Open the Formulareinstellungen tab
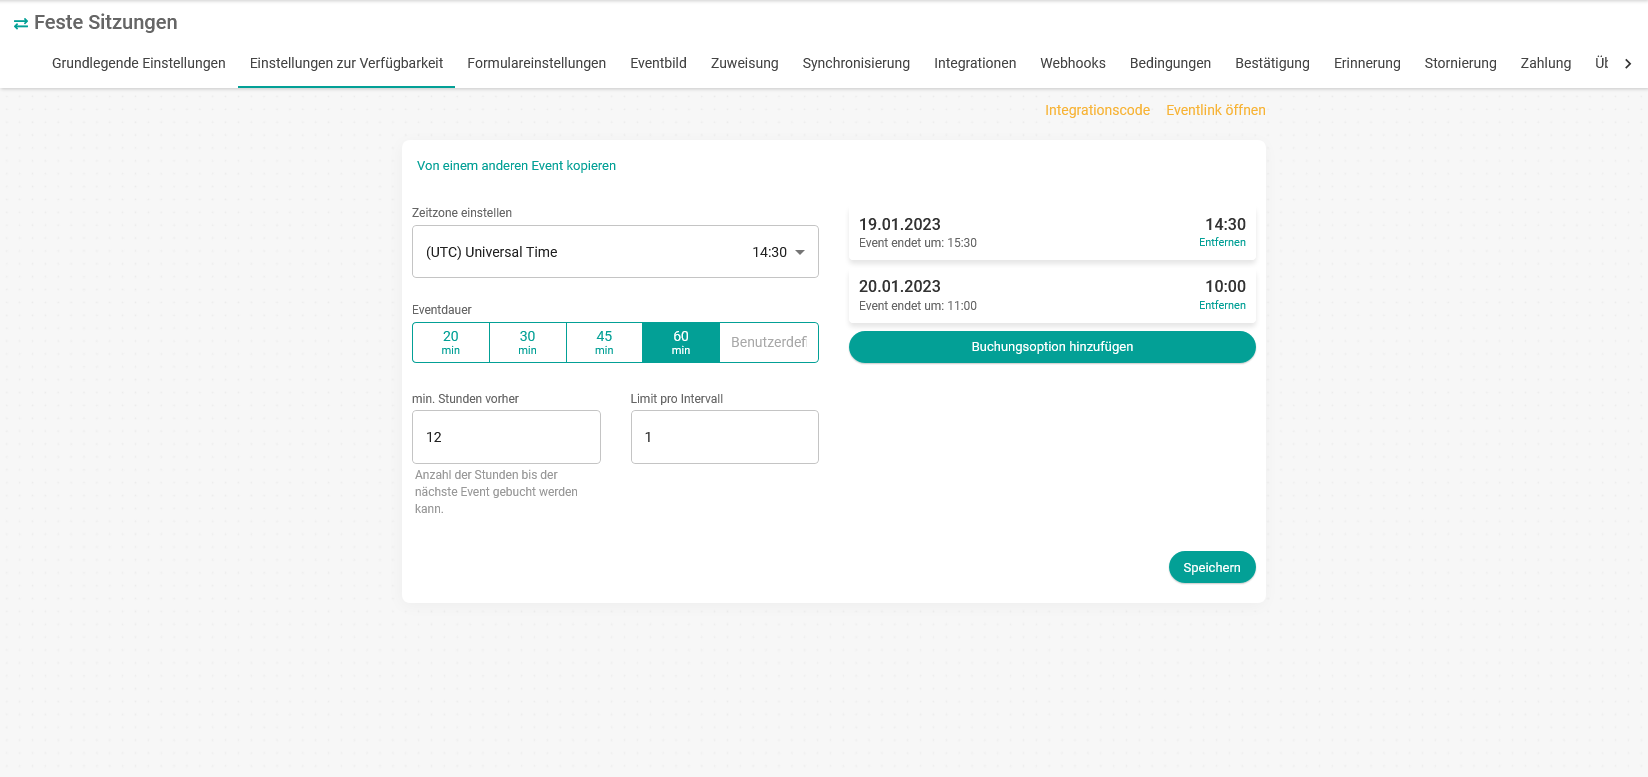The width and height of the screenshot is (1648, 777). 536,63
